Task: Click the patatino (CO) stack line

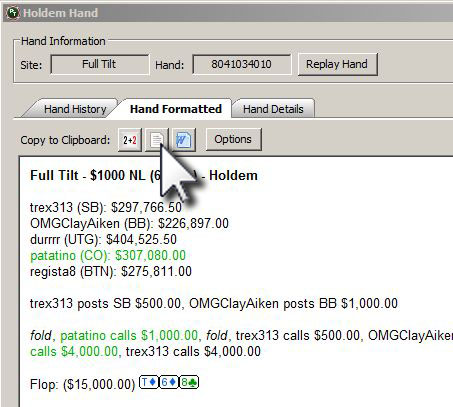Action: pos(108,256)
